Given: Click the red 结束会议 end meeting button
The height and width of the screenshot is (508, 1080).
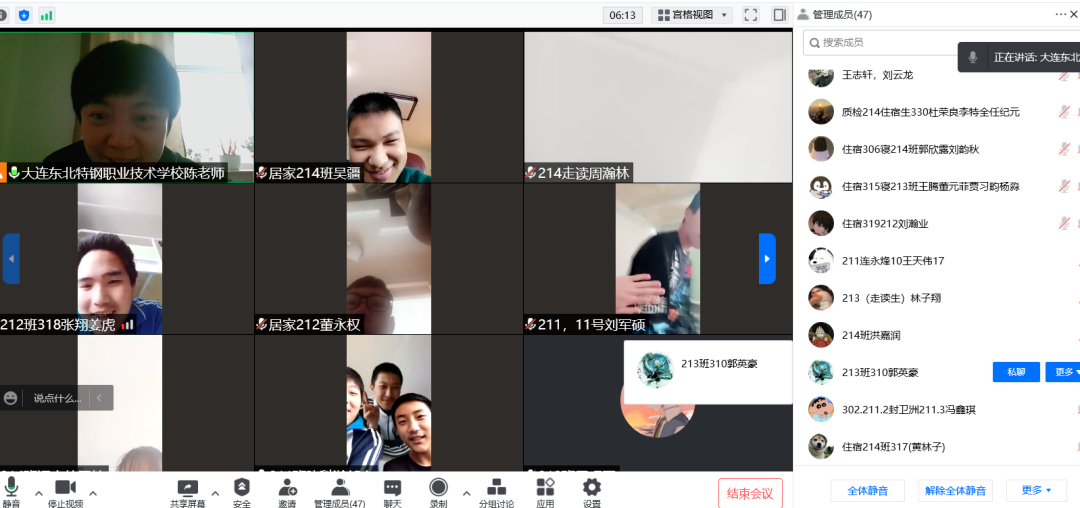Looking at the screenshot, I should (750, 492).
